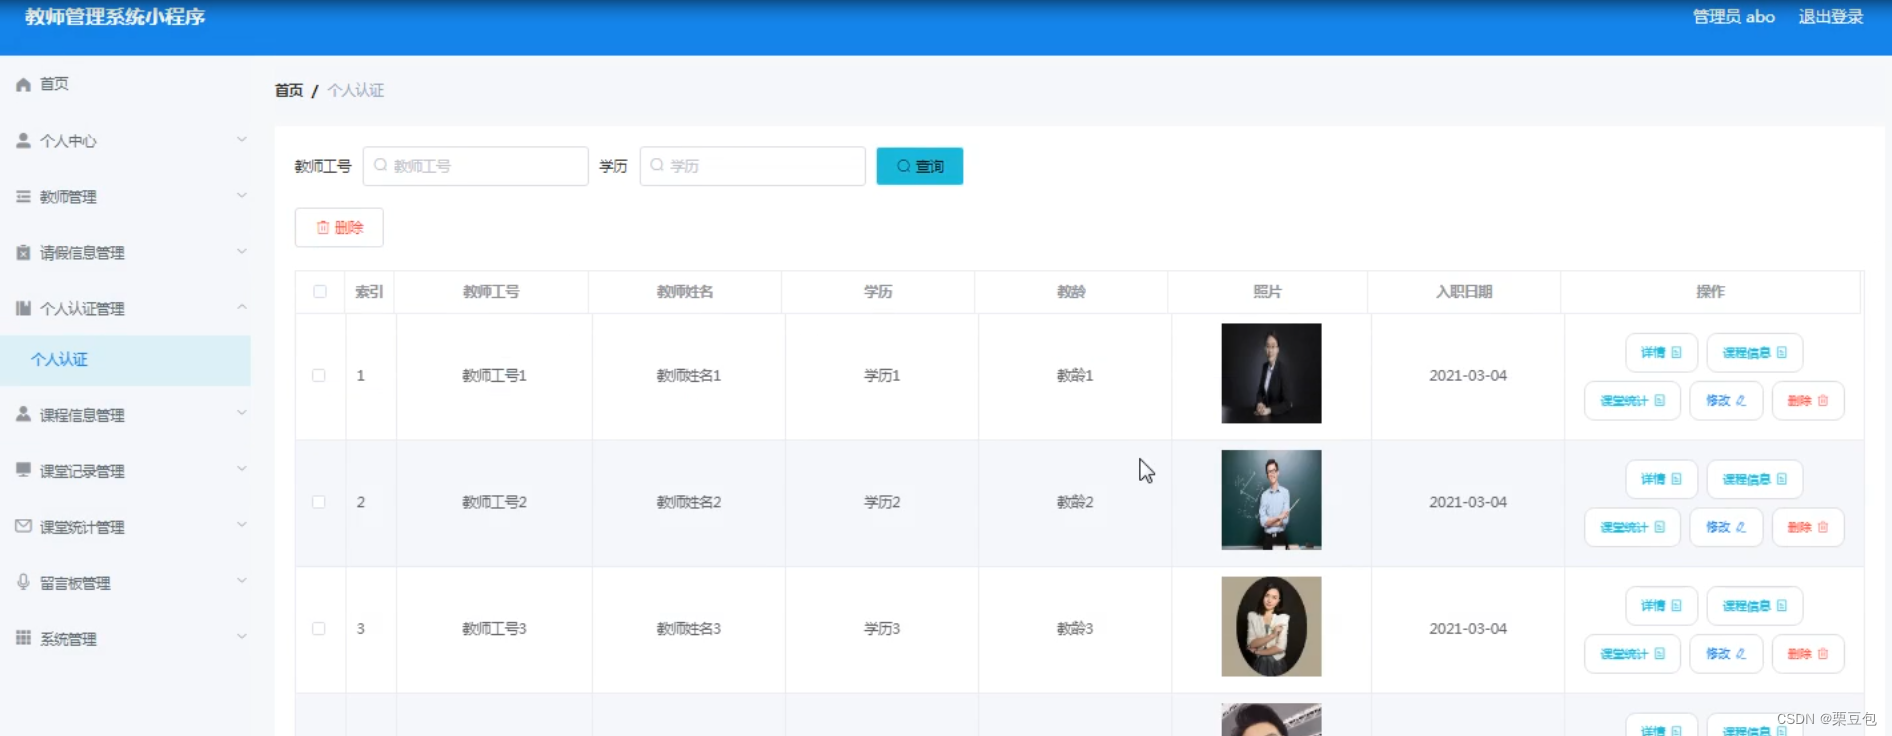Image resolution: width=1892 pixels, height=736 pixels.
Task: Click the 个人认证管理 sidebar icon
Action: click(23, 309)
